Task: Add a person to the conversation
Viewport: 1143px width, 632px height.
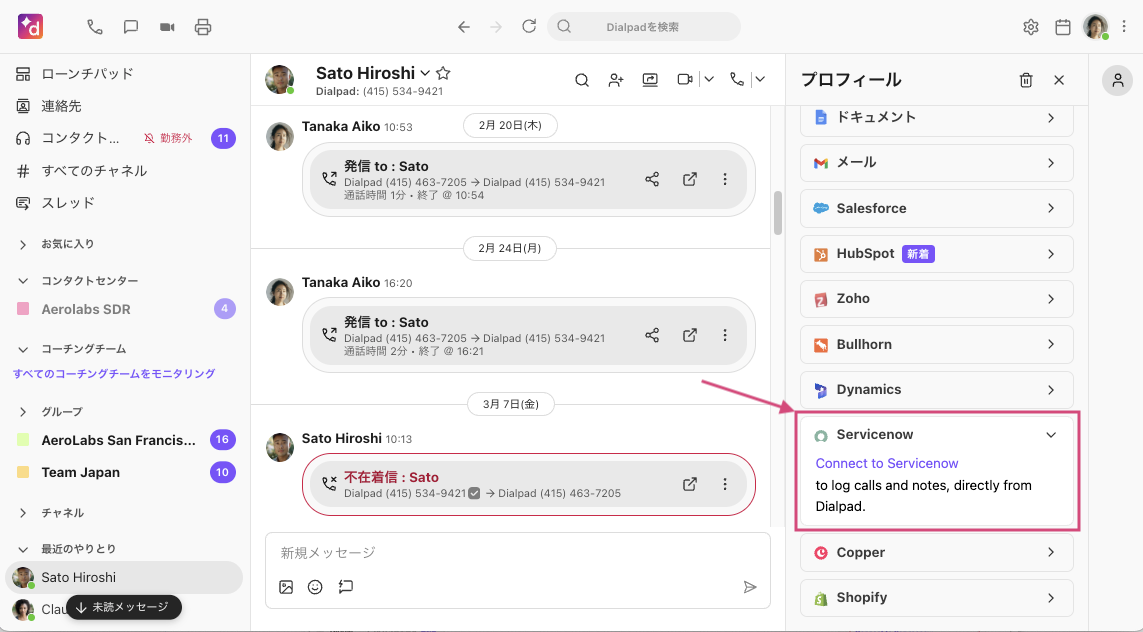Action: pos(616,79)
